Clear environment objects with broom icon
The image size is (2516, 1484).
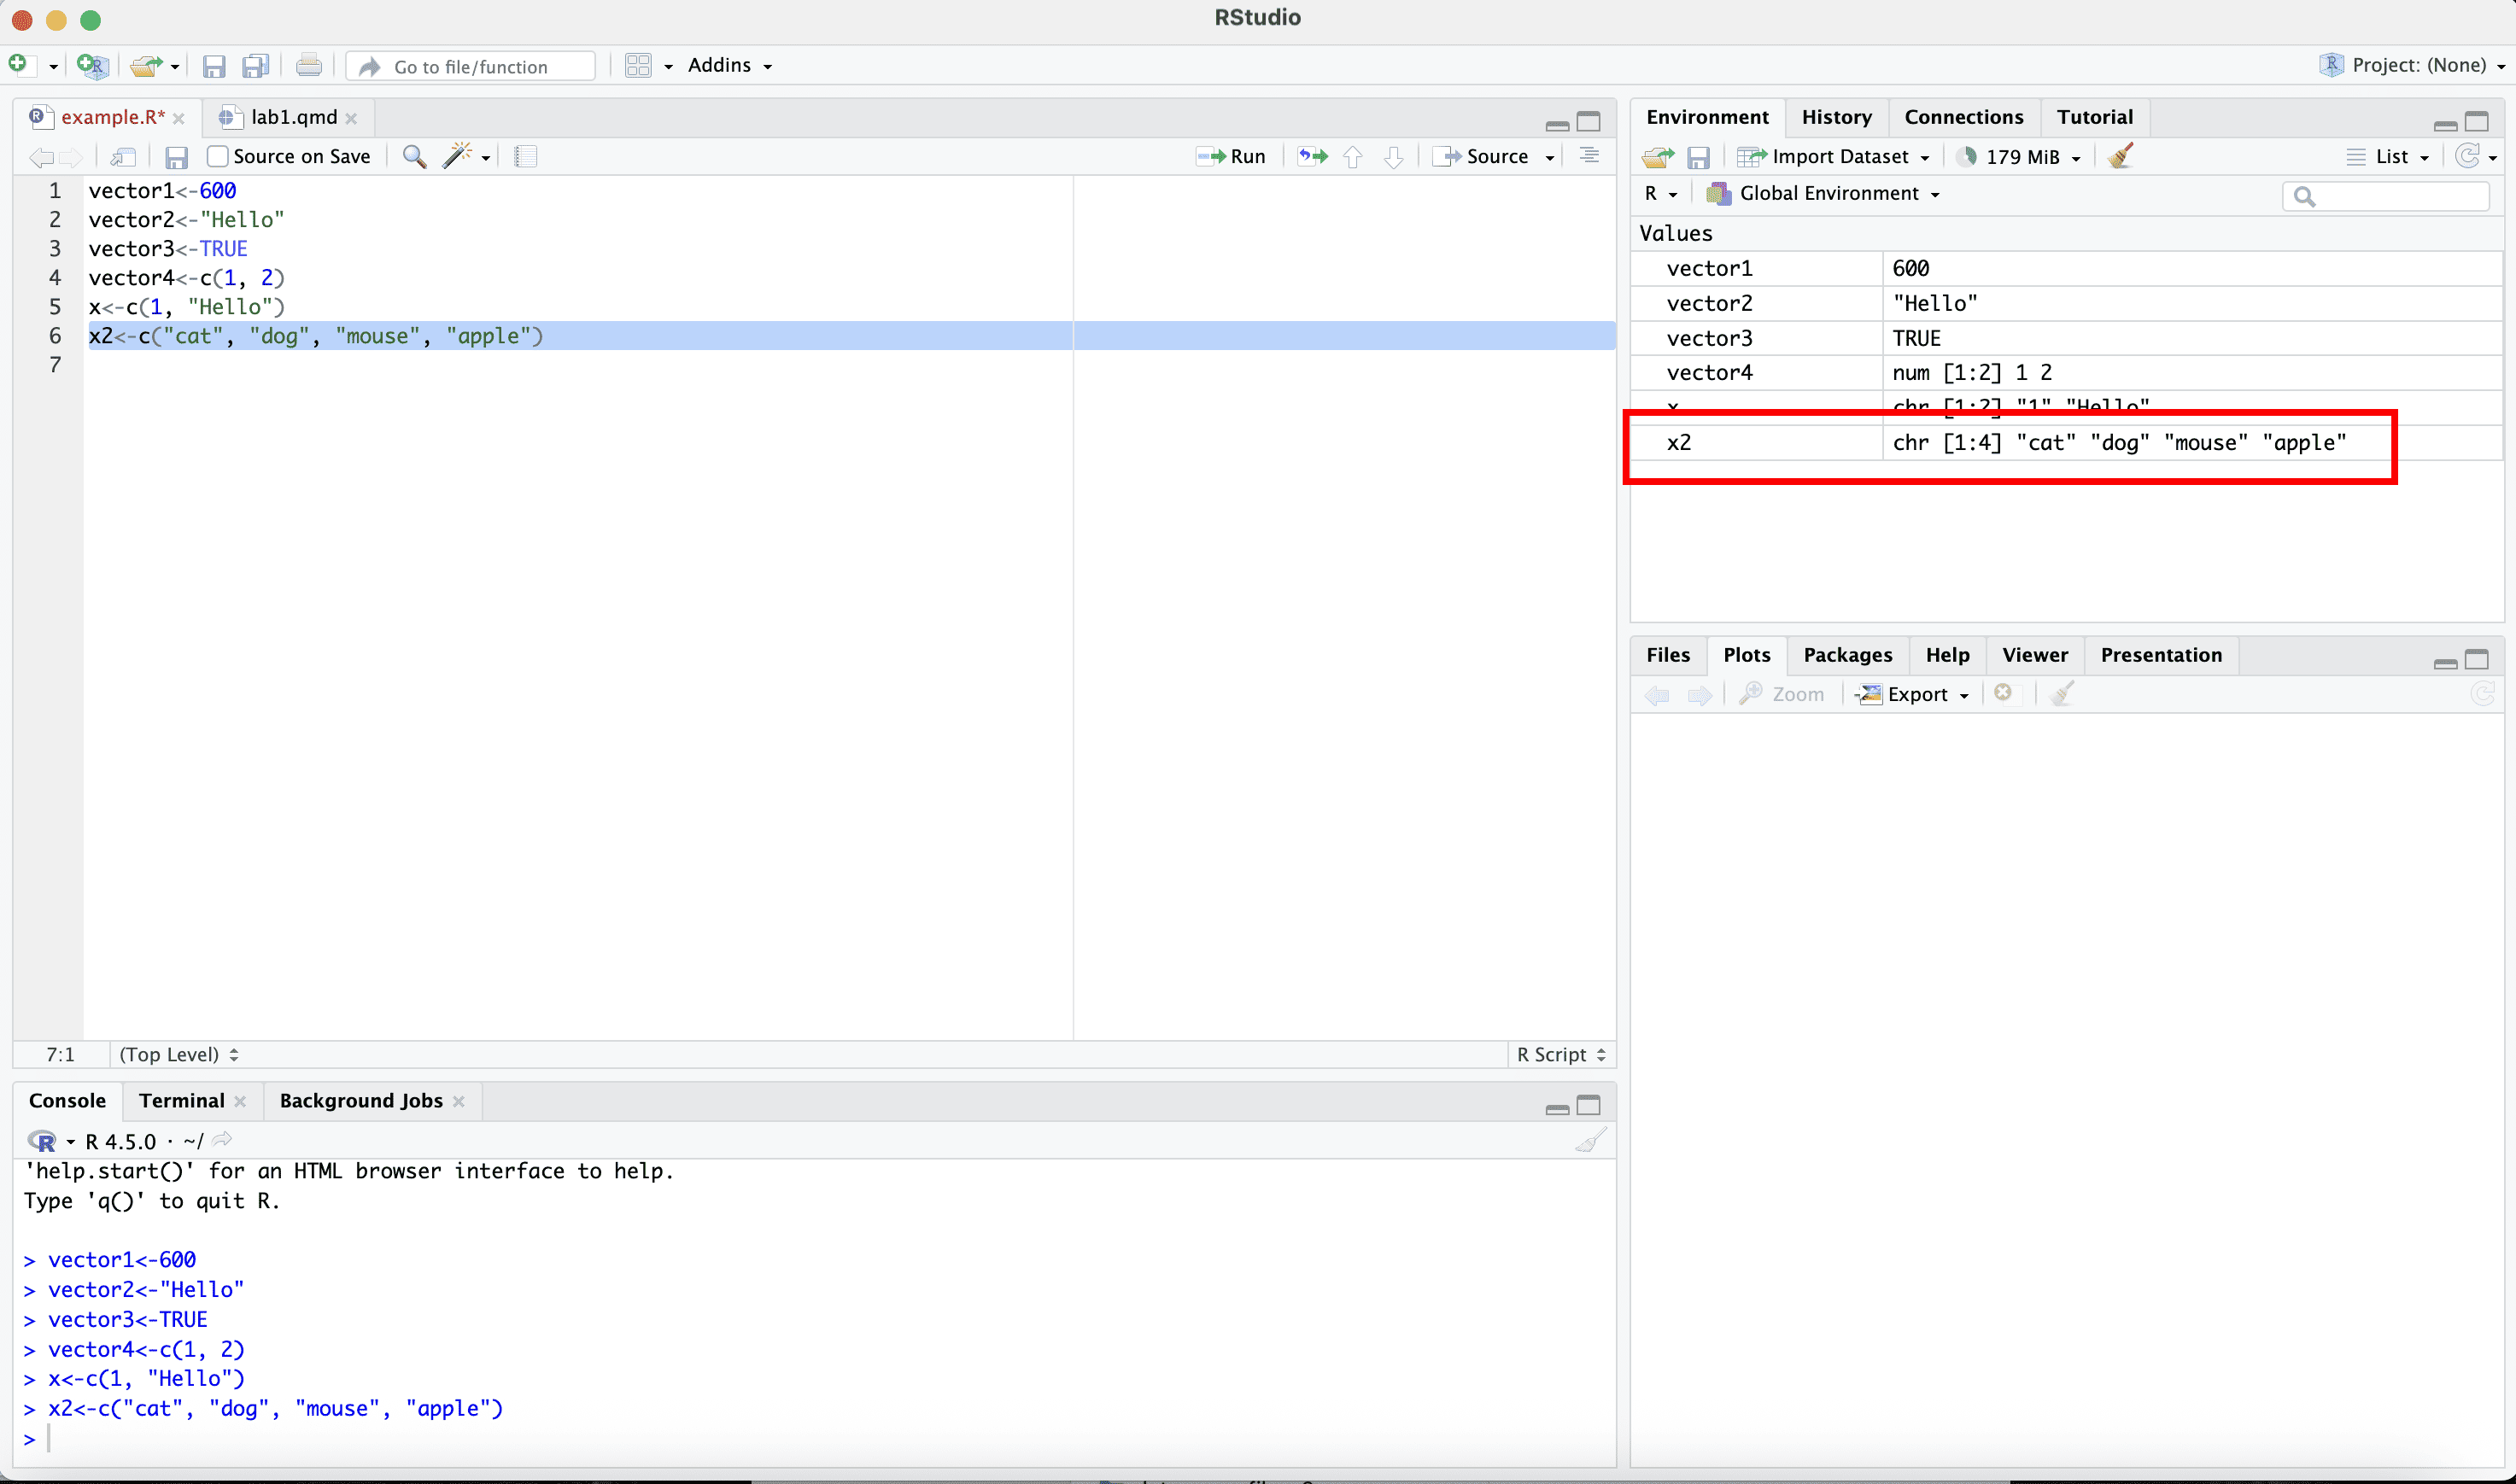pos(2120,156)
